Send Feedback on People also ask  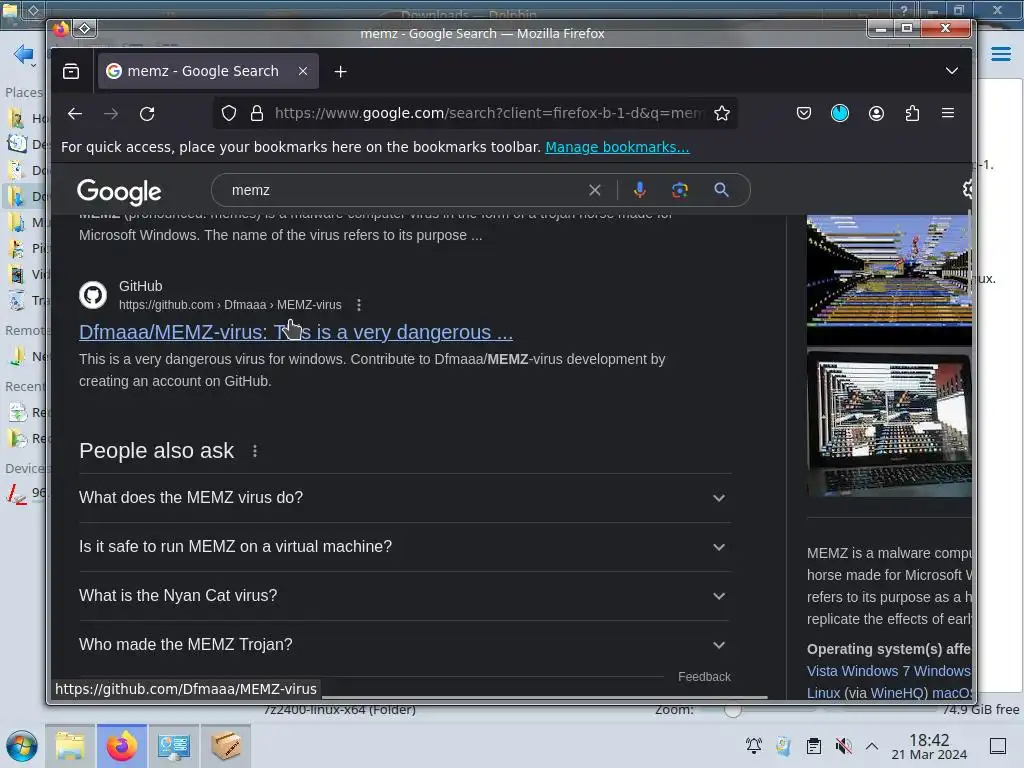pos(704,677)
